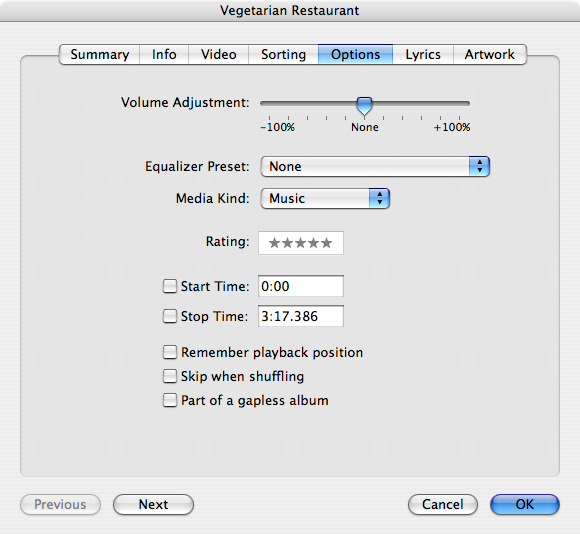Click the first rating star
This screenshot has width=580, height=534.
(274, 243)
